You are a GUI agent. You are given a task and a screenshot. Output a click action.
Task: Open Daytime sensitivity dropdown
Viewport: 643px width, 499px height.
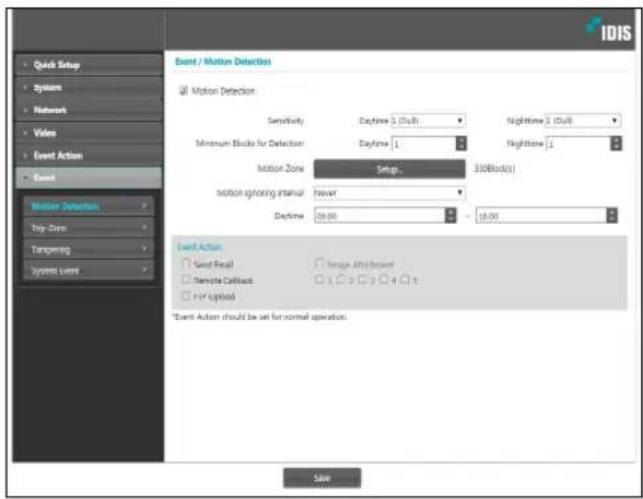coord(428,121)
